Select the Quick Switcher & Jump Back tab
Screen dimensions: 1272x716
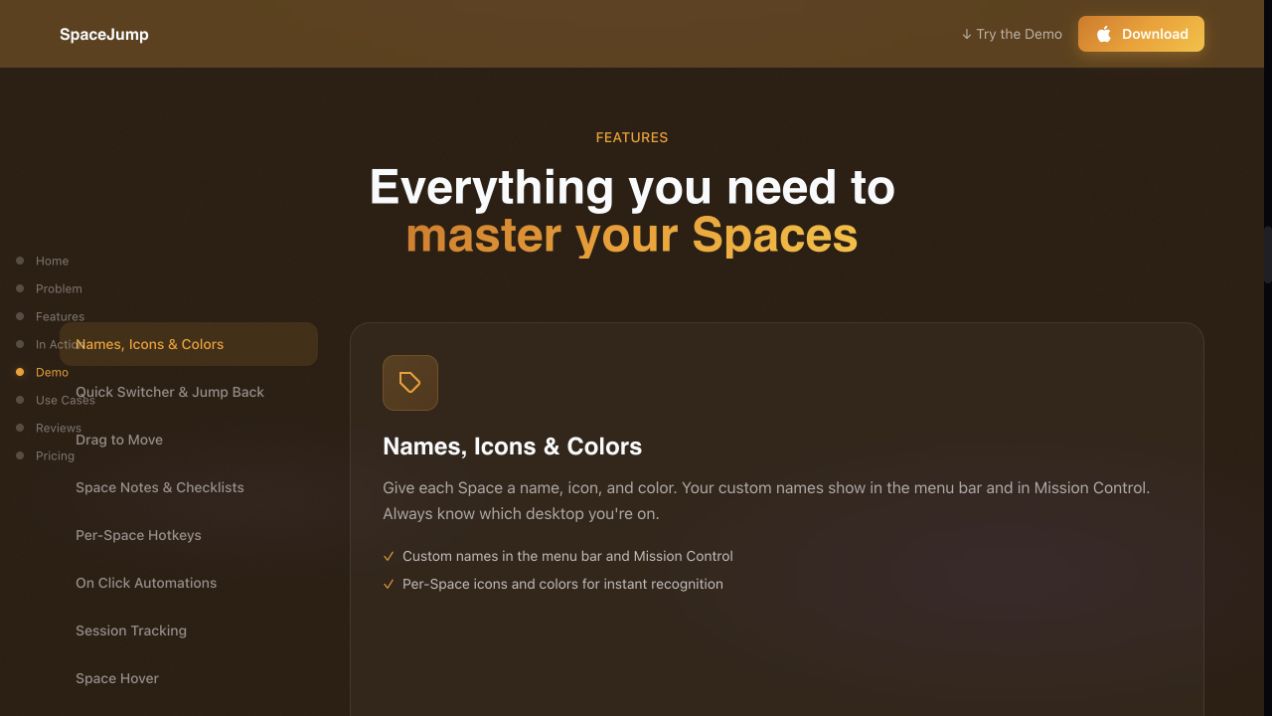point(189,392)
